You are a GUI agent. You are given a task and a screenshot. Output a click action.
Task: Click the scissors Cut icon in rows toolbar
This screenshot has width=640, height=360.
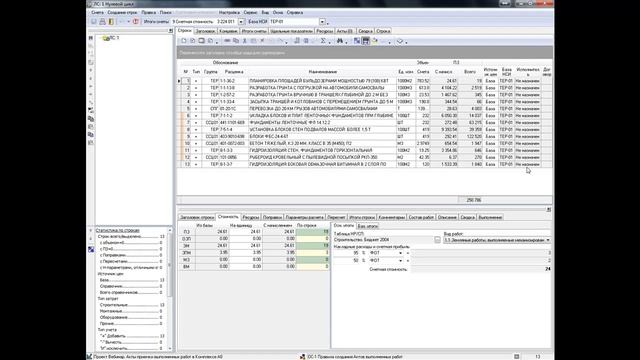(245, 41)
